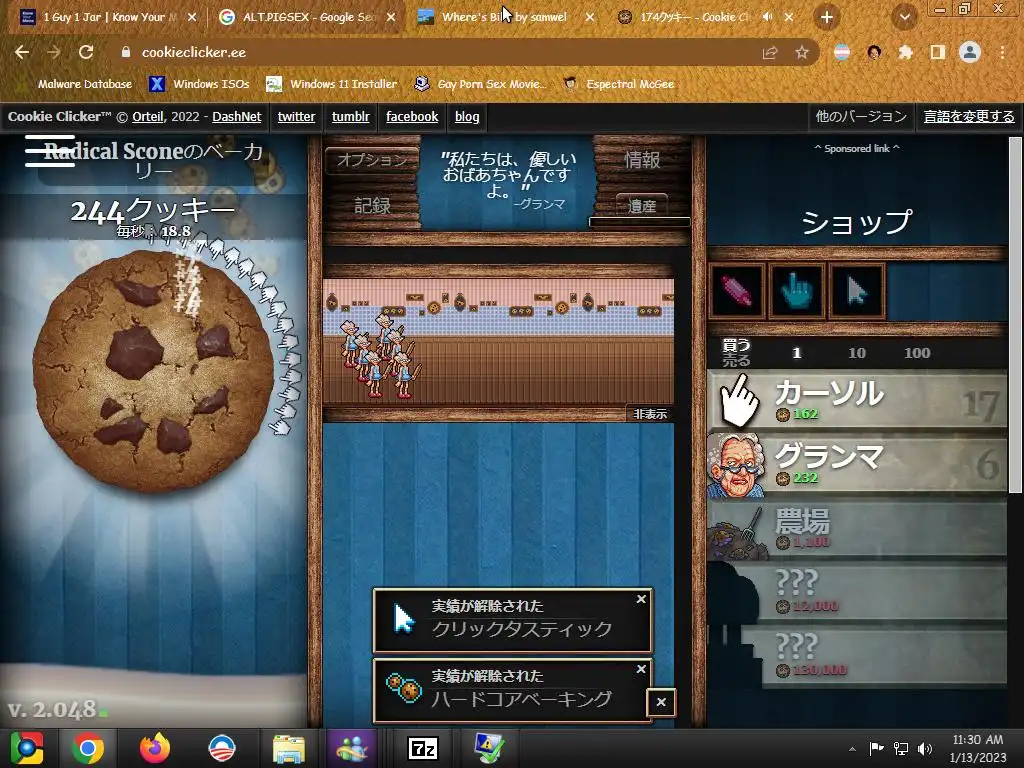Mute the Cookie Clicker tab audio icon

tap(767, 18)
